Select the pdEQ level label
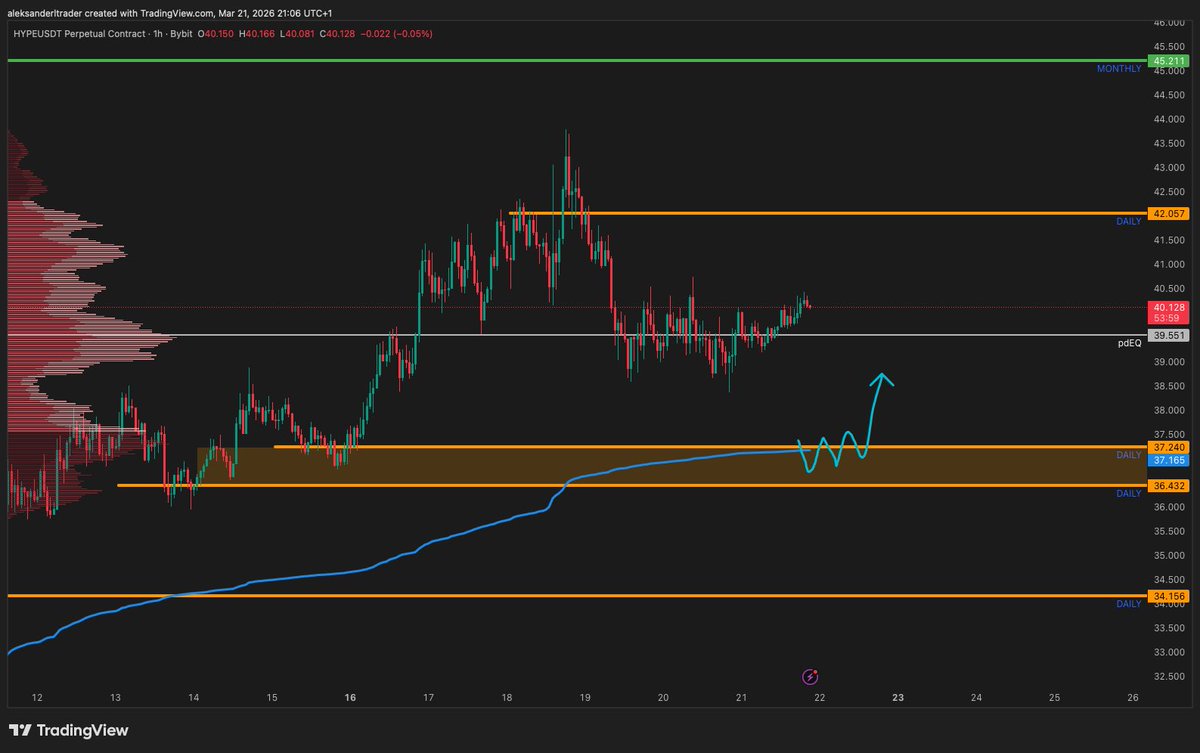 click(x=1130, y=343)
